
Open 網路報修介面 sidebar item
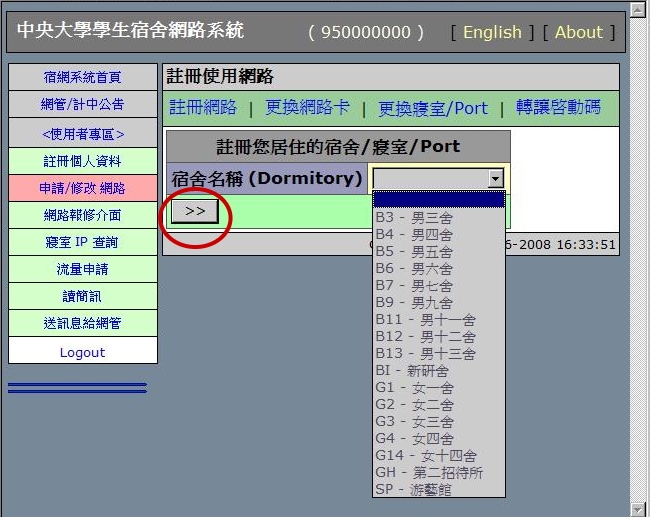(83, 215)
